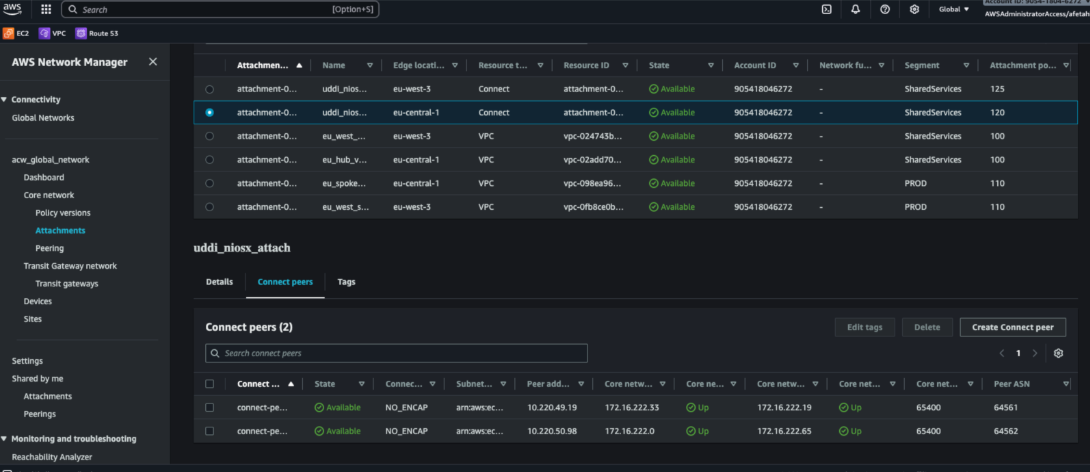Viewport: 1090px width, 472px height.
Task: Check the select-all connect peers checkbox
Action: (x=209, y=384)
